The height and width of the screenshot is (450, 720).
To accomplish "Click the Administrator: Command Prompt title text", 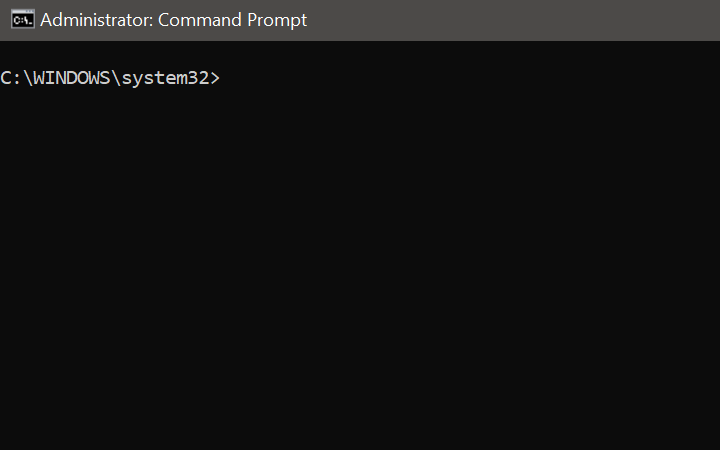I will pyautogui.click(x=174, y=20).
